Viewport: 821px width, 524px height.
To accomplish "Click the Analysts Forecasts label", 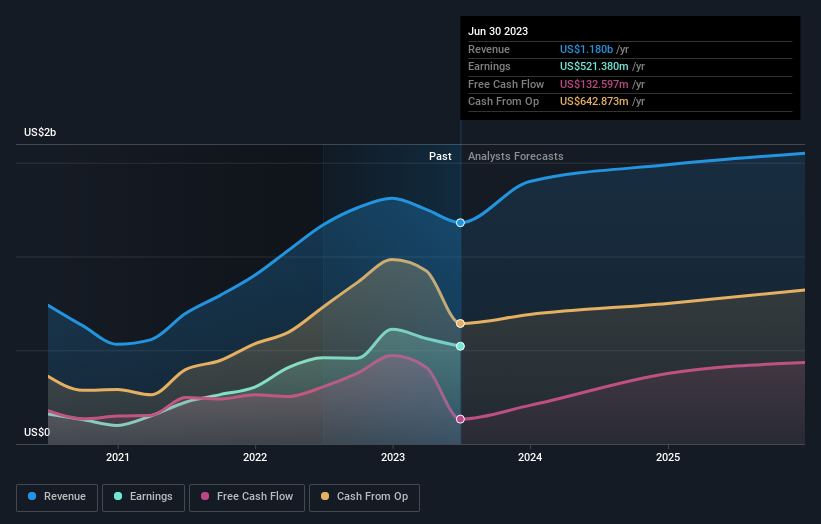I will tap(516, 157).
